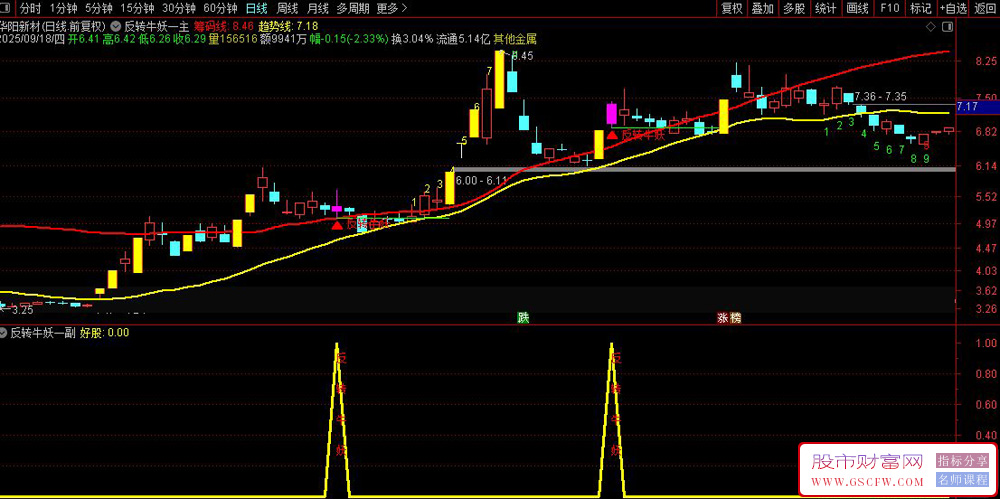Viewport: 1000px width, 499px height.
Task: Open indicator dropdown beside 反转牛妖一主
Action: [115, 27]
